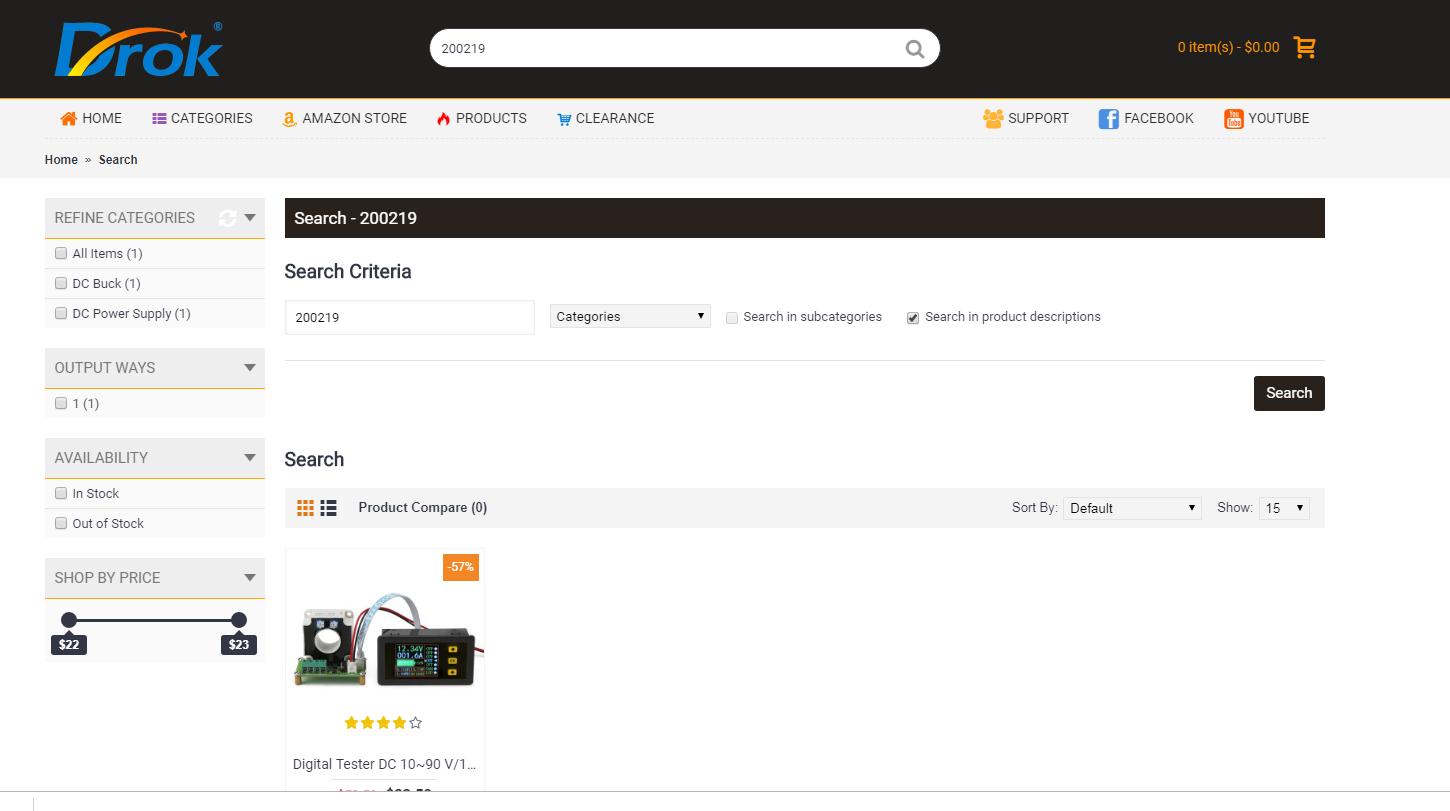Open the shopping cart icon
The height and width of the screenshot is (811, 1450).
(1304, 47)
